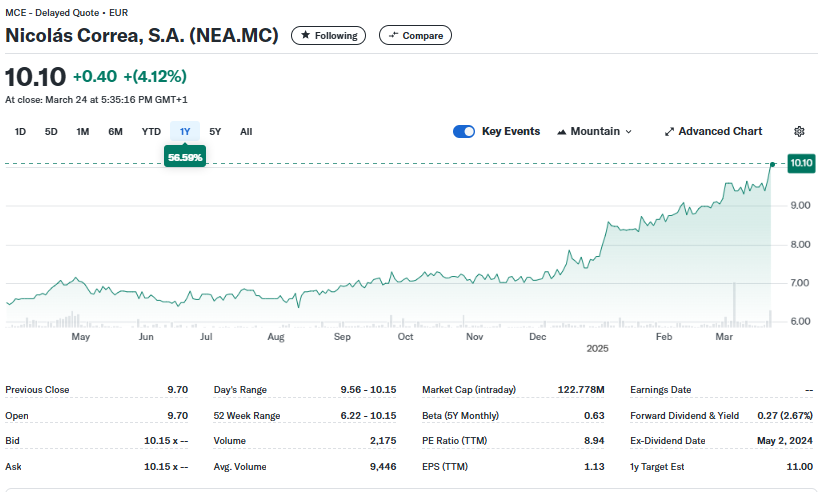
Task: Click the 10.10 current price chart marker
Action: click(x=801, y=163)
